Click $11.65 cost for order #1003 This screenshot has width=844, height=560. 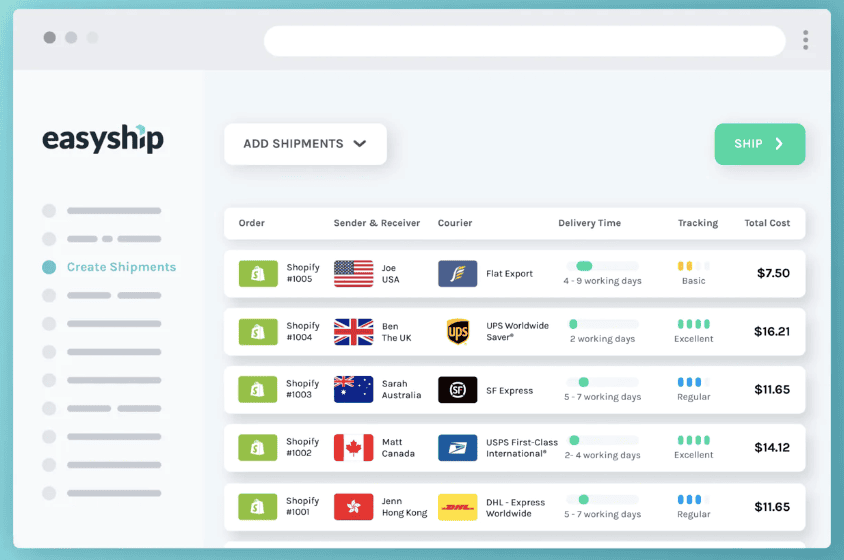tap(772, 389)
